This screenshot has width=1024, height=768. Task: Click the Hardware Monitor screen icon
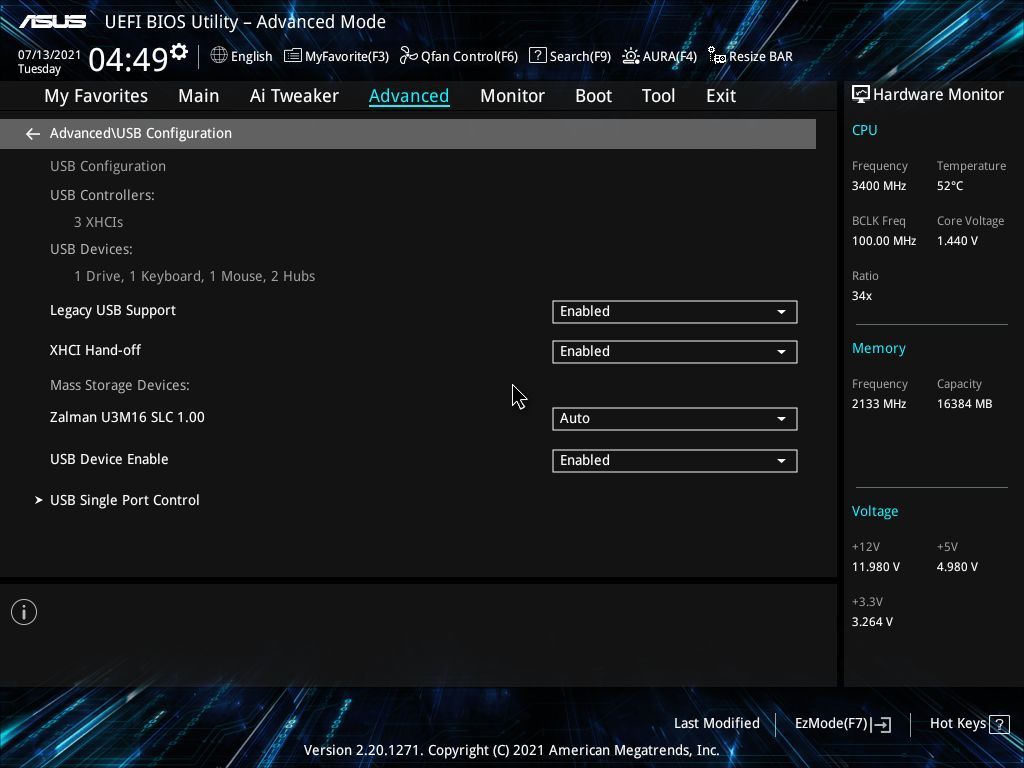[x=861, y=95]
